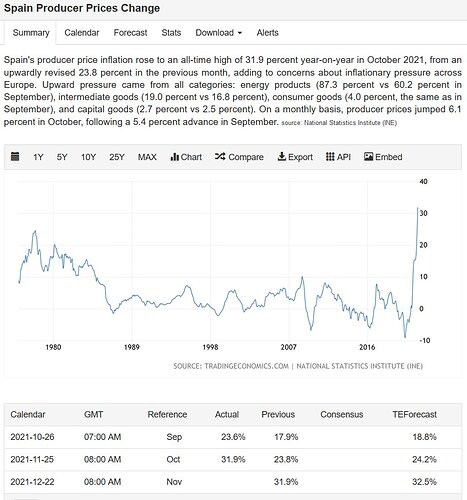Open the calendar date range icon
This screenshot has width=467, height=500.
click(15, 156)
